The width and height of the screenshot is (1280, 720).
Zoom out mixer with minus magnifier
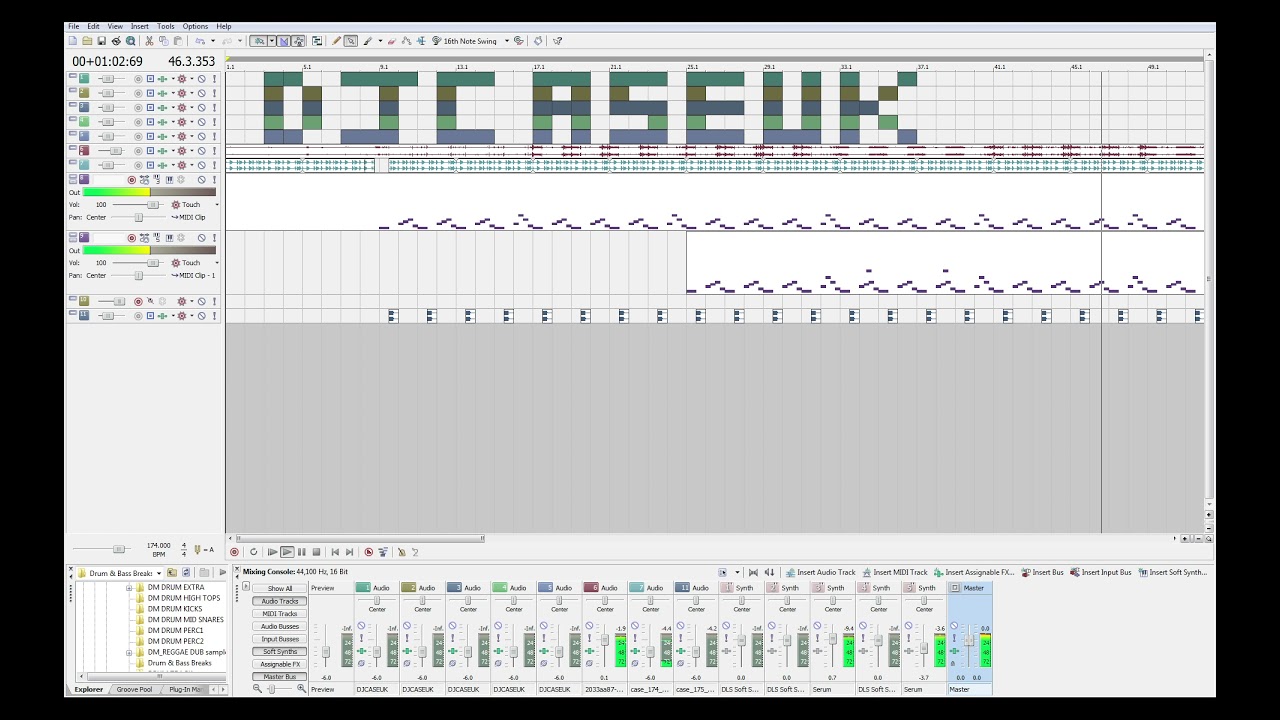click(x=257, y=689)
